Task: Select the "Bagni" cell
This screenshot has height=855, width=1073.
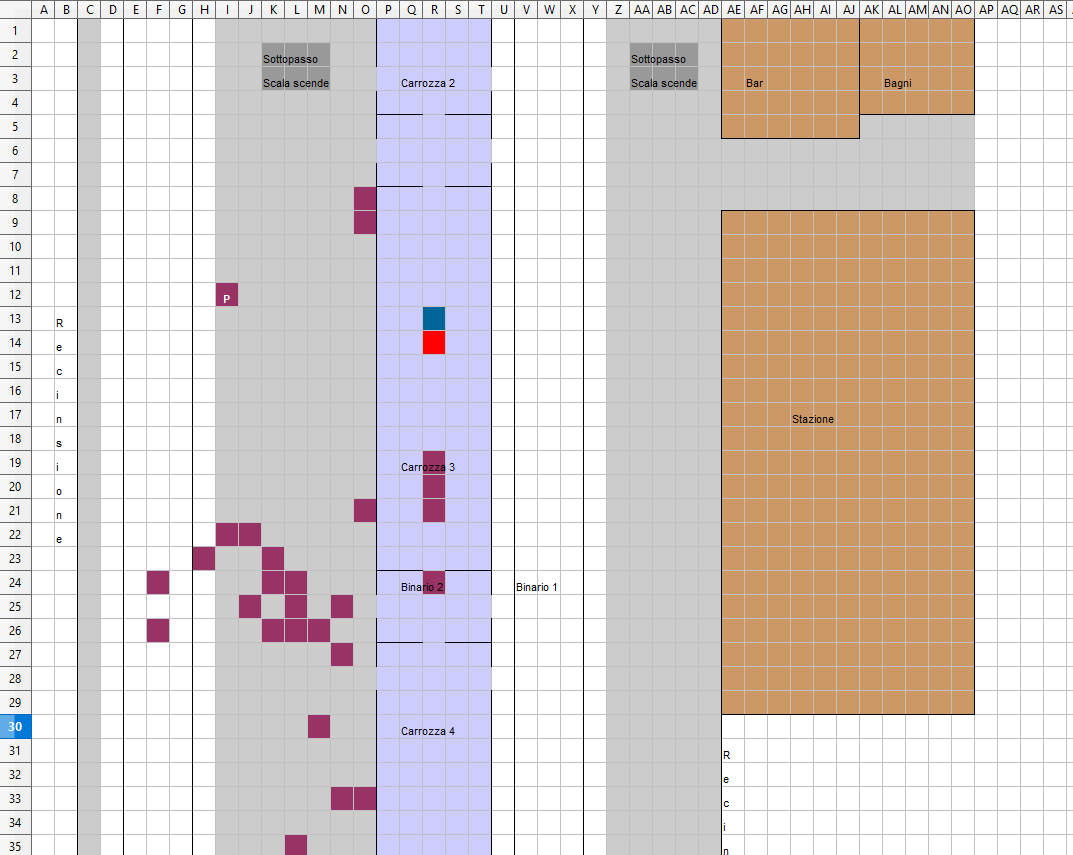Action: point(897,83)
